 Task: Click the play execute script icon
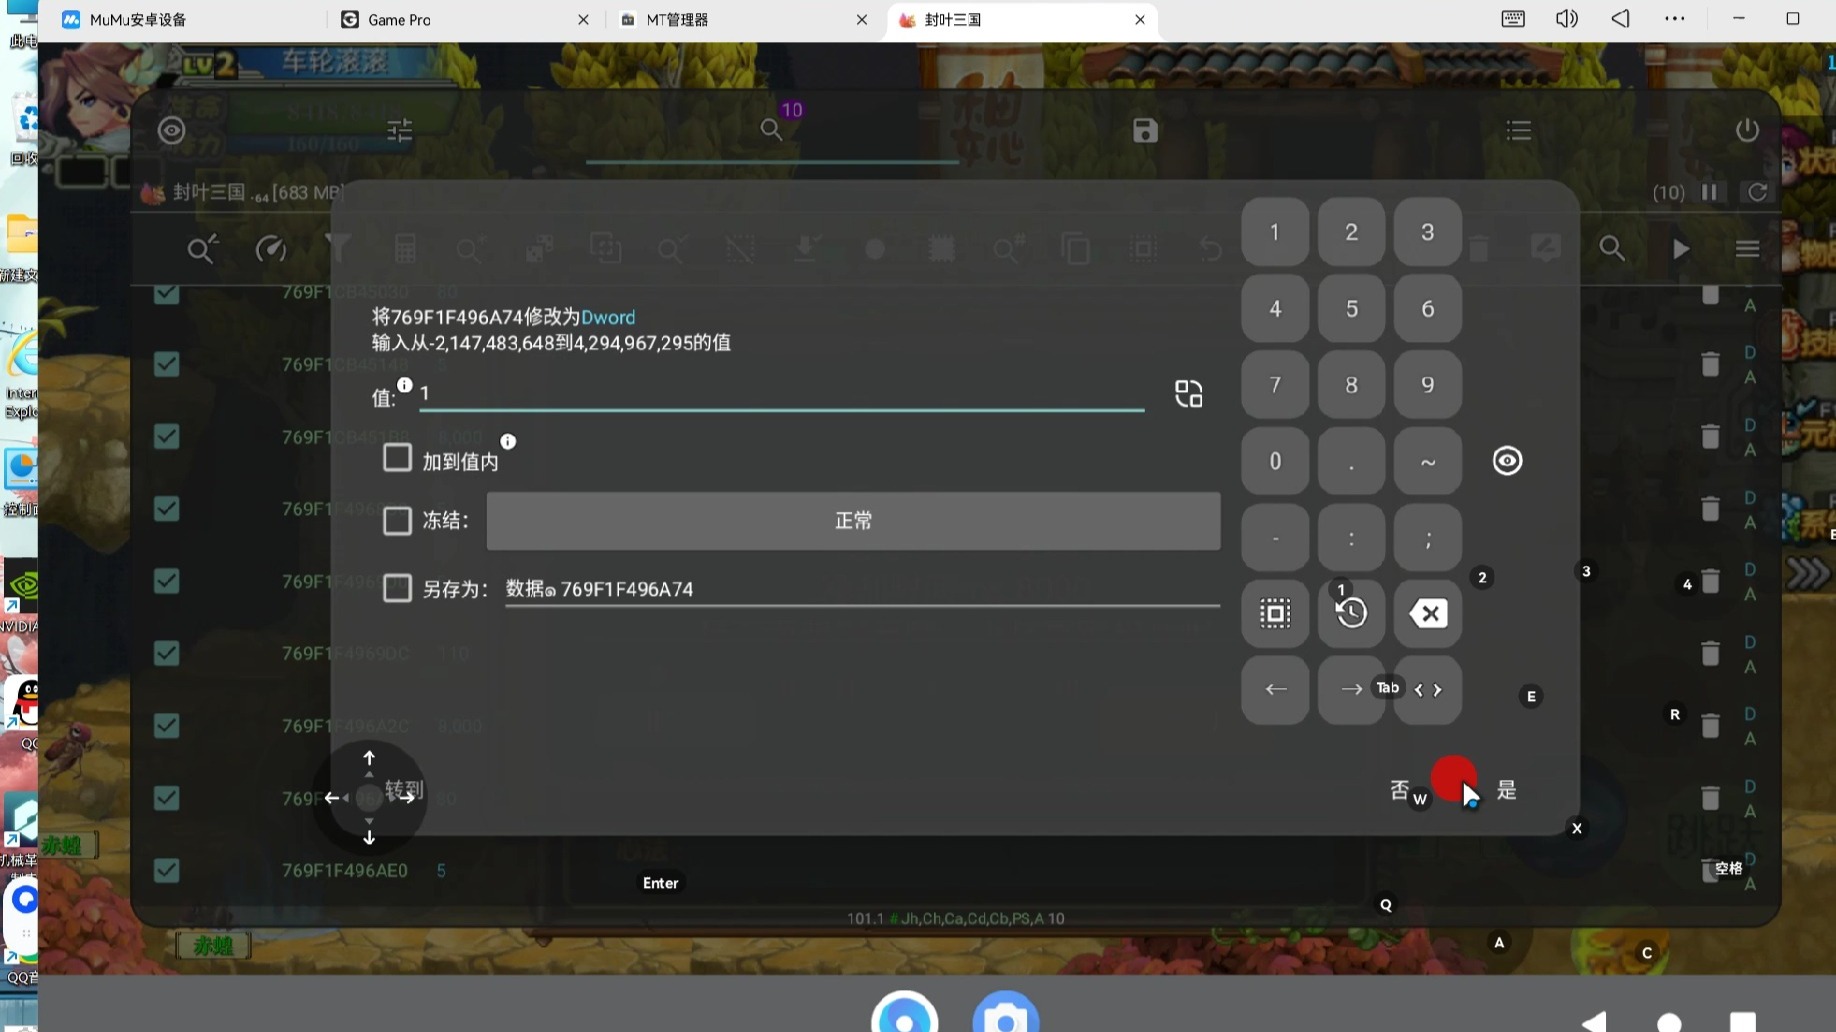pyautogui.click(x=1681, y=249)
